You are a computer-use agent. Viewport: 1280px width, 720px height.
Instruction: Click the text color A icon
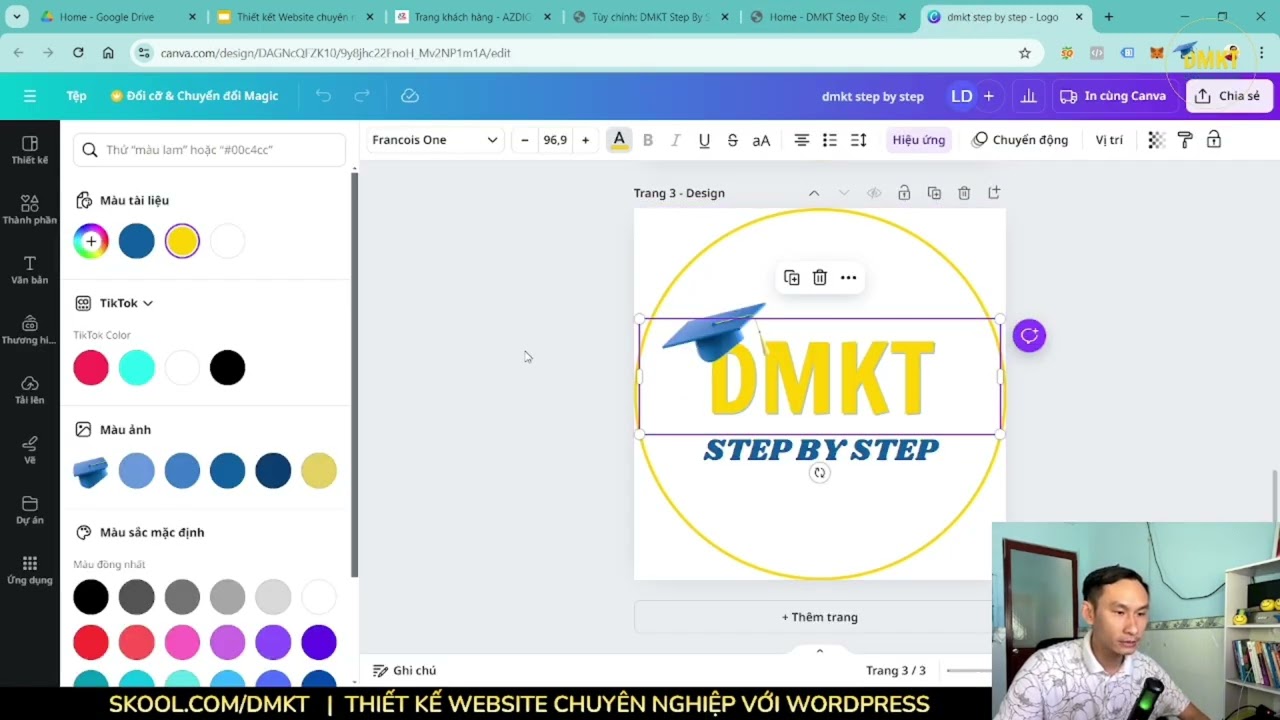[x=619, y=140]
